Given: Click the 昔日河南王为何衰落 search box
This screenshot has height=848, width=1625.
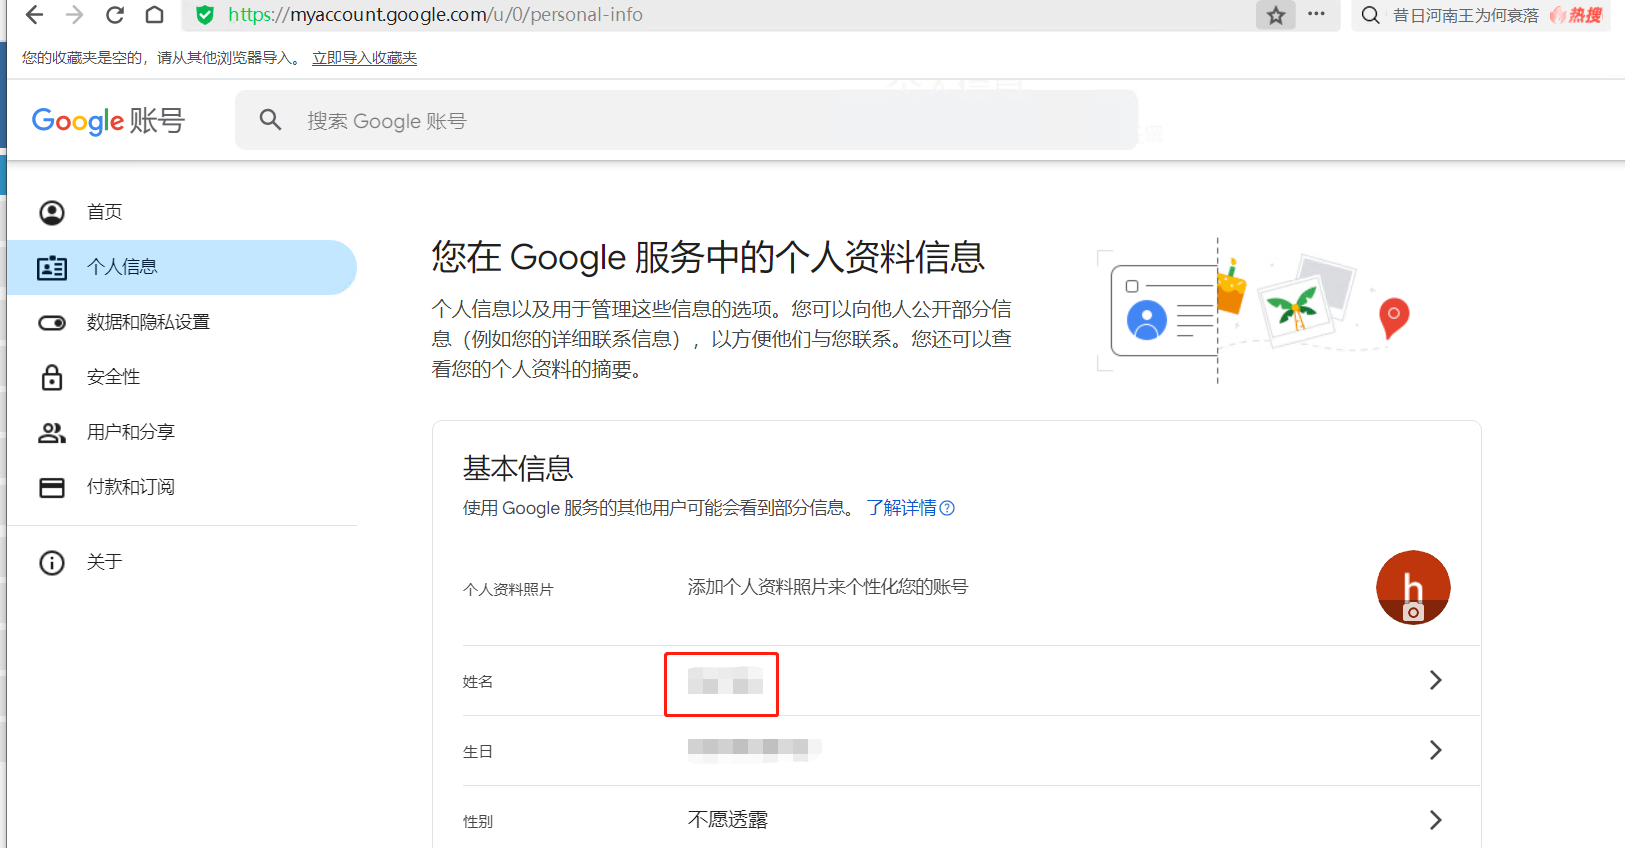Looking at the screenshot, I should [1465, 15].
